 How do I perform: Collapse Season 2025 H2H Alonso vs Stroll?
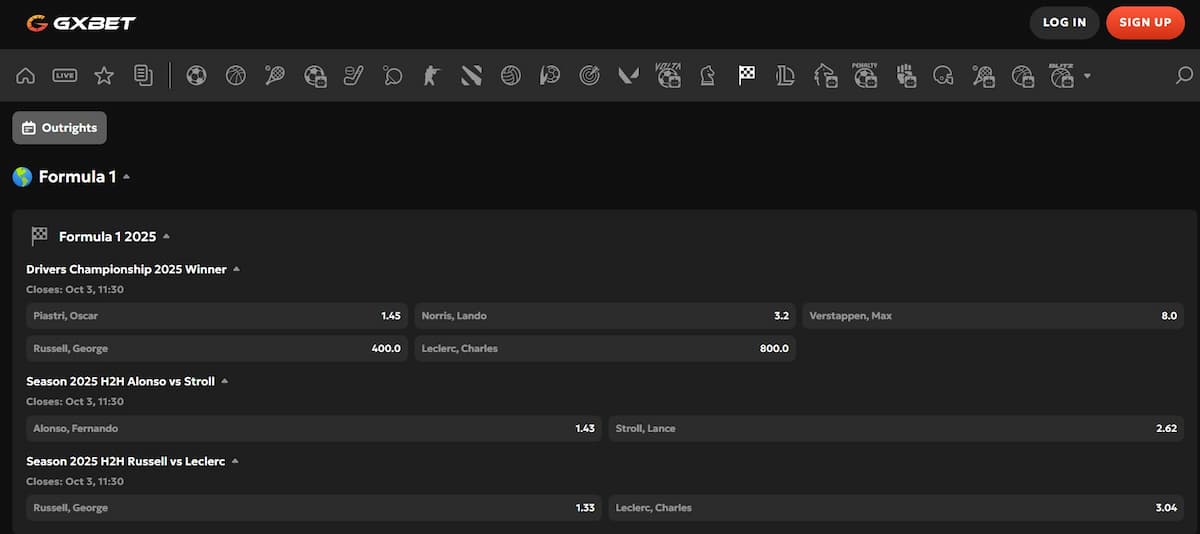225,381
